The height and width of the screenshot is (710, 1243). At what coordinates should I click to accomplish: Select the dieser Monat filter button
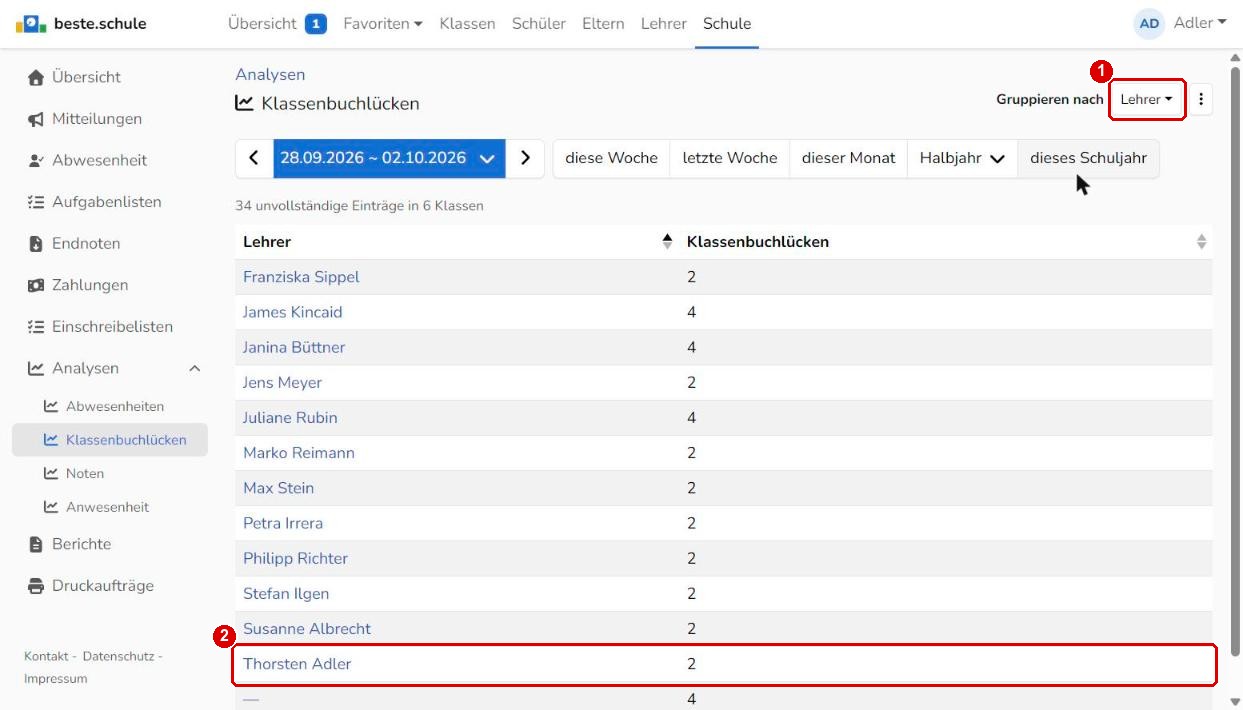click(849, 158)
